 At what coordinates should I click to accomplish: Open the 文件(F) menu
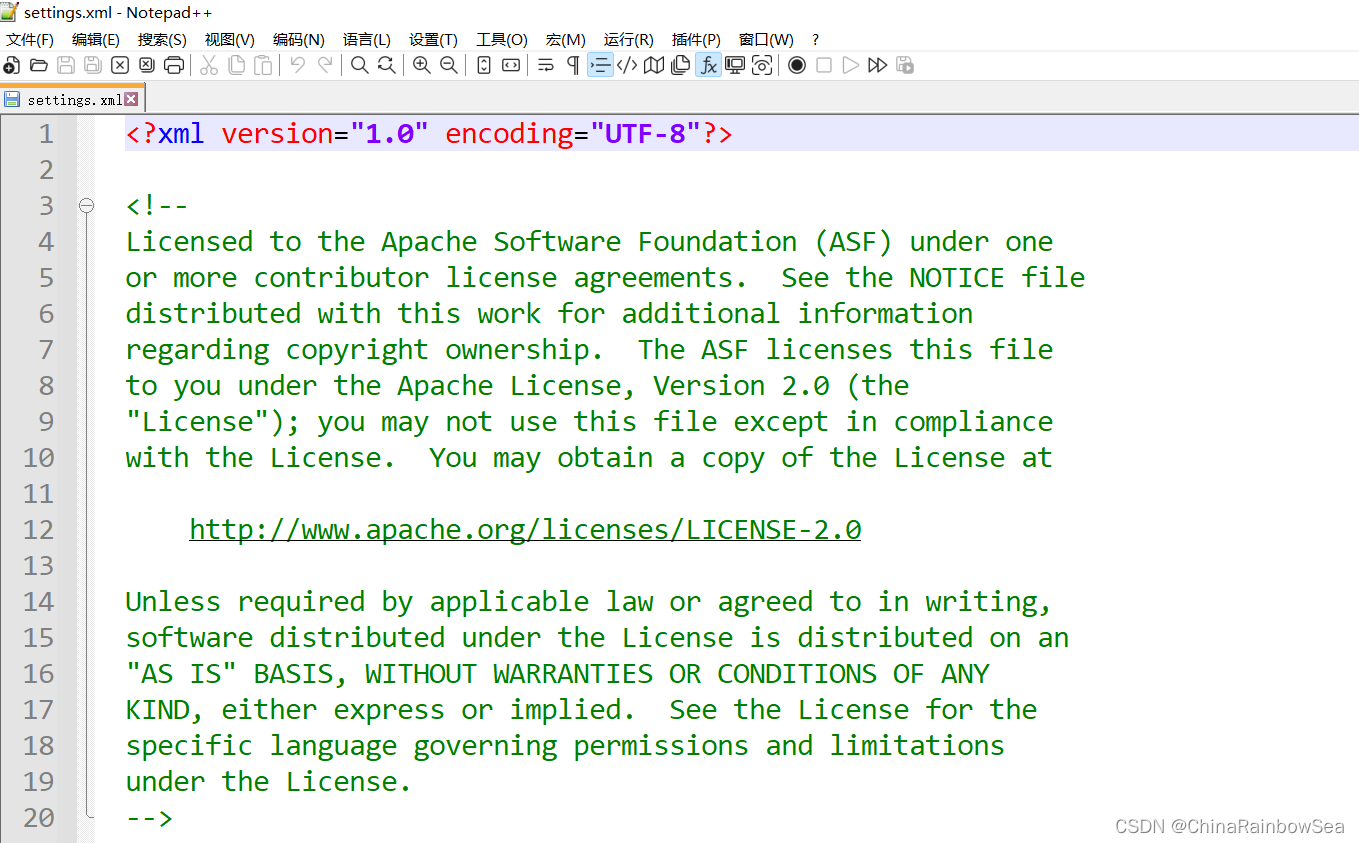30,40
